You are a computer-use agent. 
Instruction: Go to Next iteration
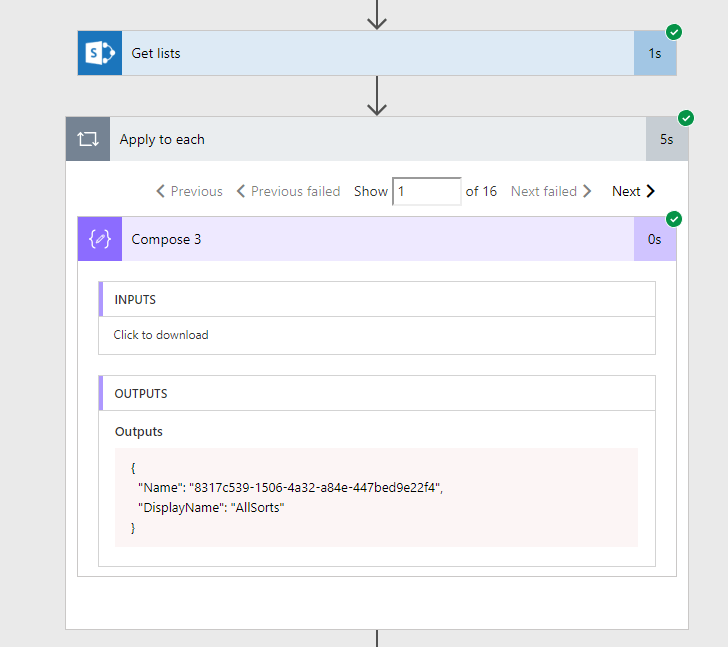(633, 191)
